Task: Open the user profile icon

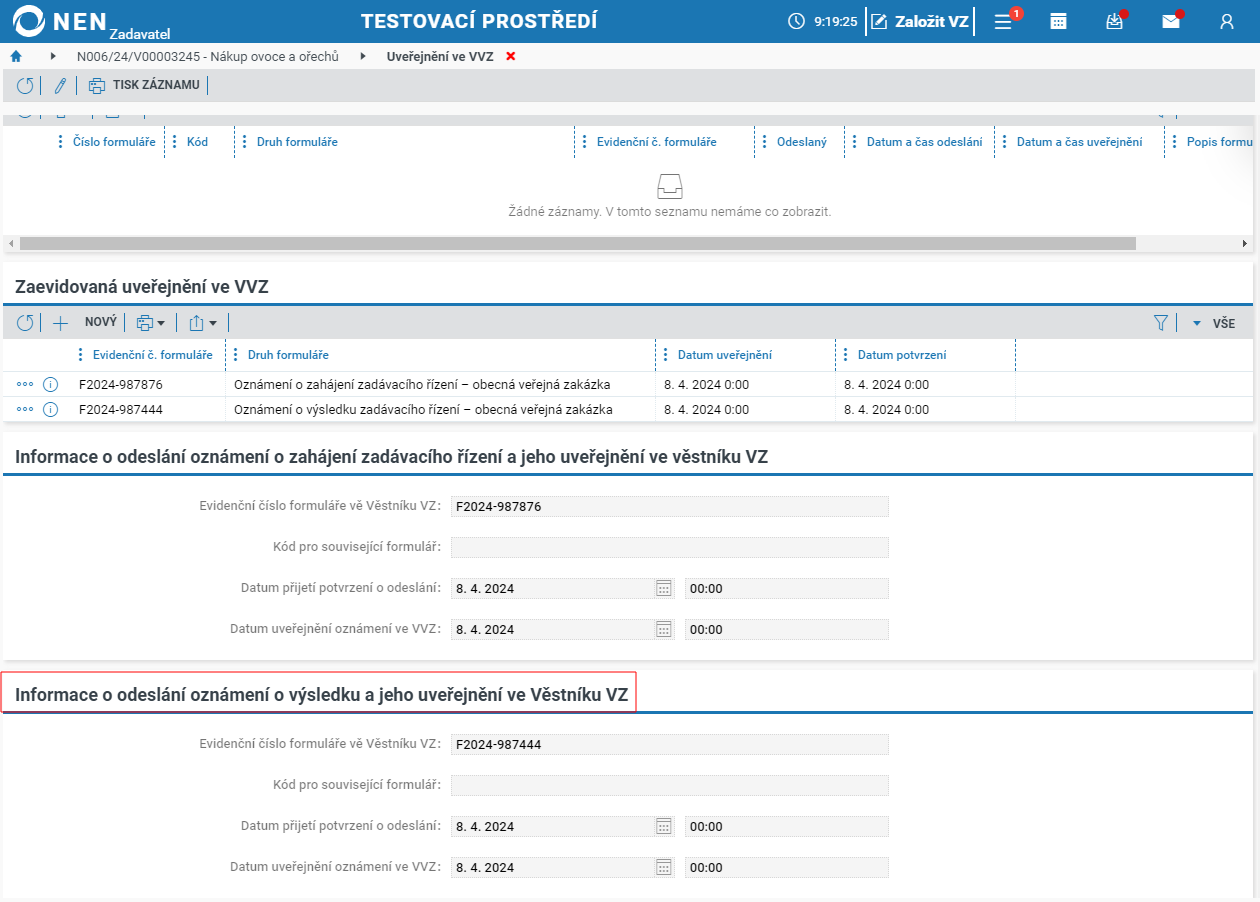Action: [1227, 21]
